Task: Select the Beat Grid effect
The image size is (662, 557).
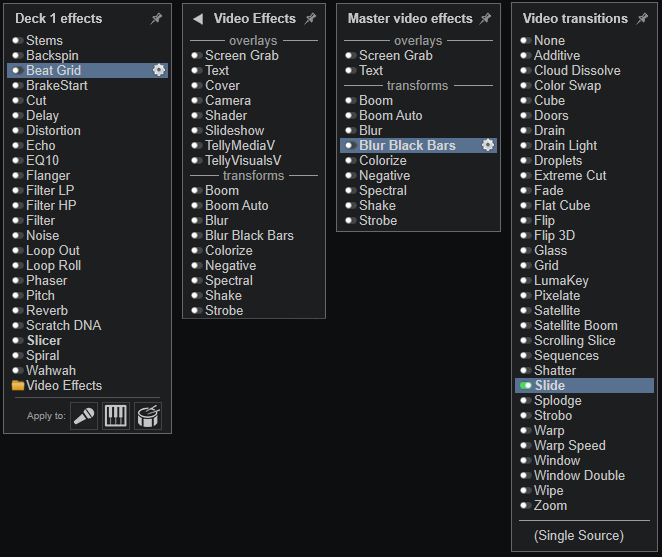Action: pyautogui.click(x=87, y=70)
